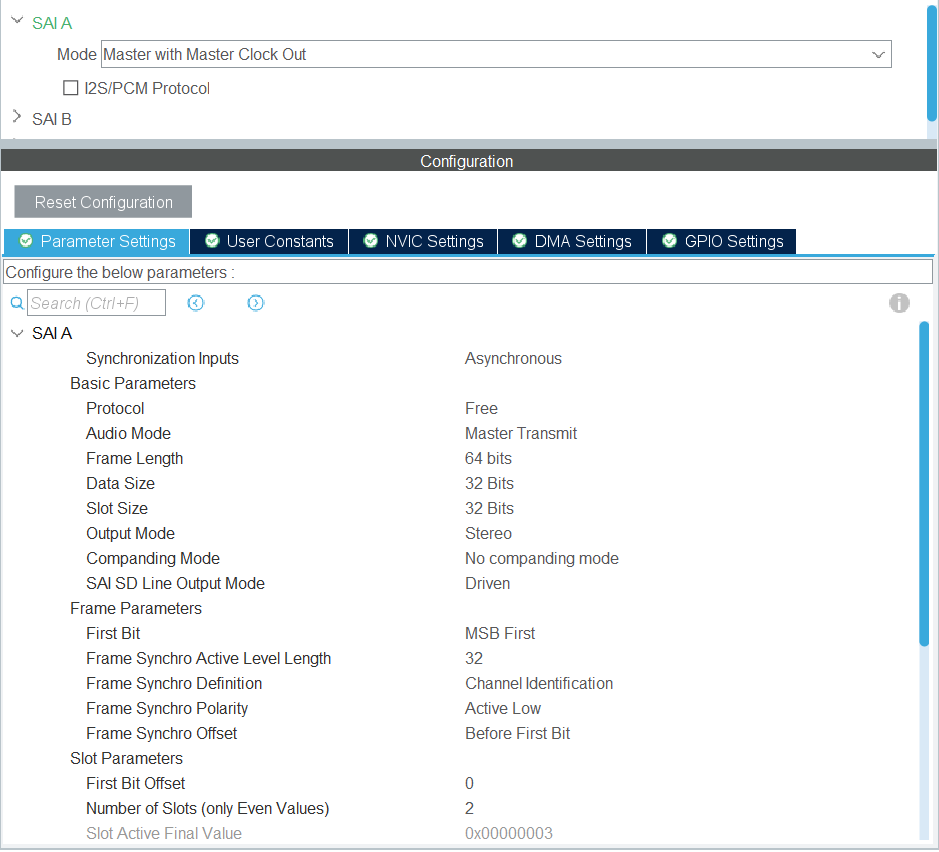
Task: Select the No companding mode value
Action: [x=542, y=559]
